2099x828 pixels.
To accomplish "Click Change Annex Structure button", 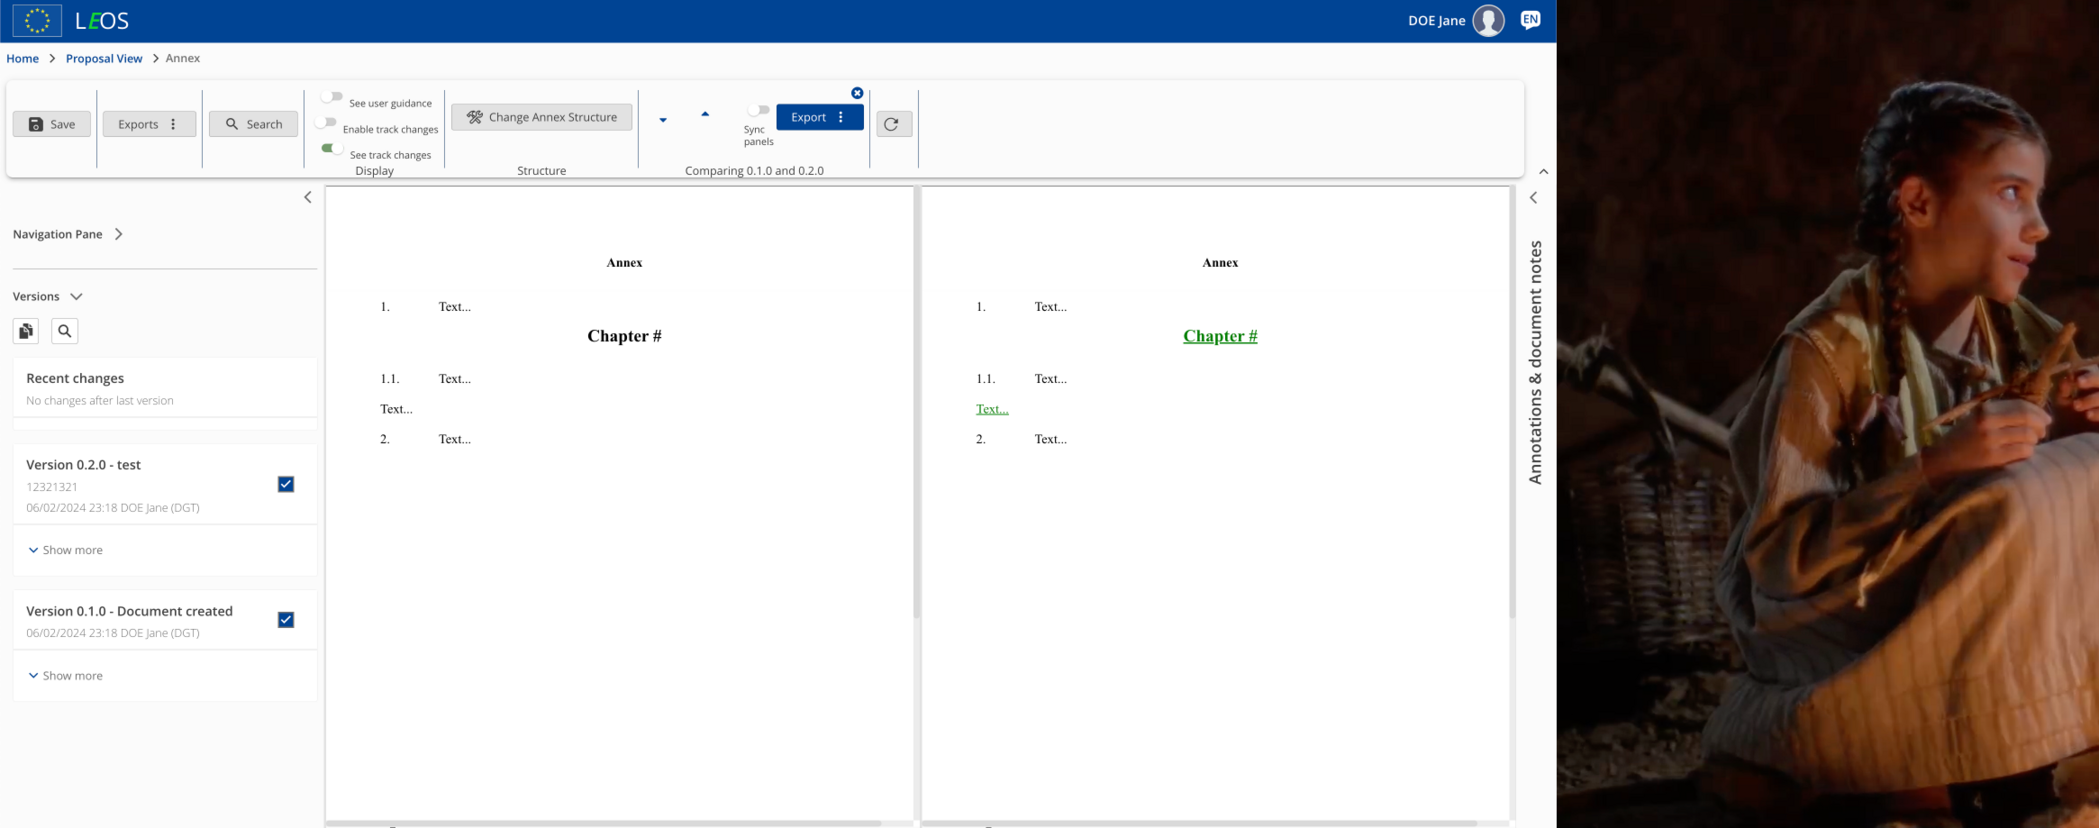I will click(x=542, y=117).
